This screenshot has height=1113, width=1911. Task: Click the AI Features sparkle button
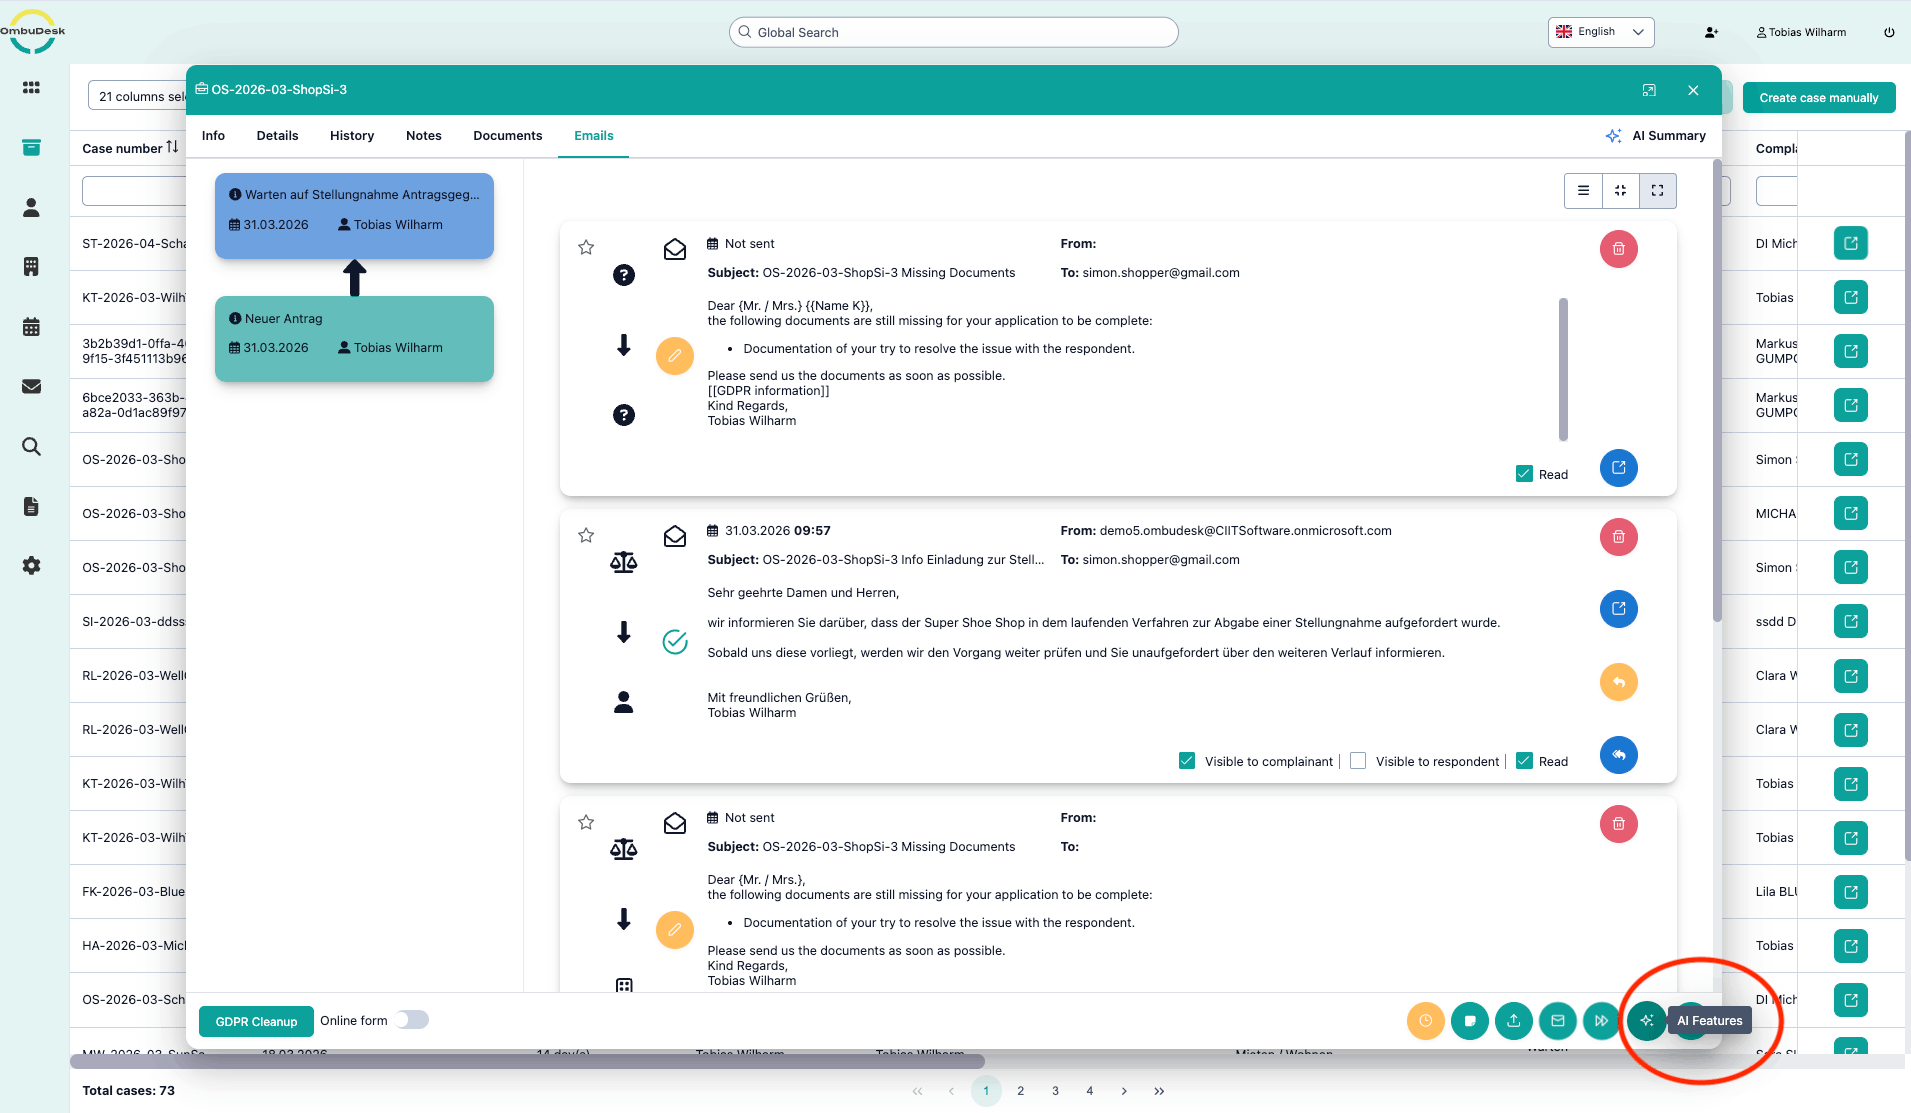tap(1646, 1020)
